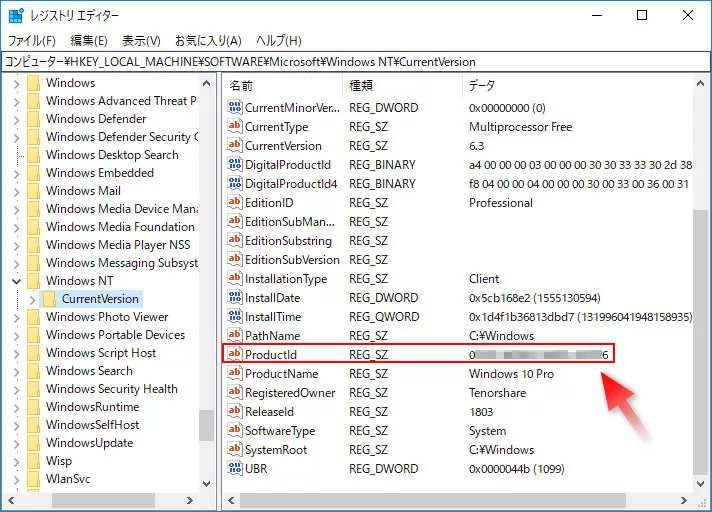Open the 編集(E) menu
The image size is (712, 512).
(89, 41)
